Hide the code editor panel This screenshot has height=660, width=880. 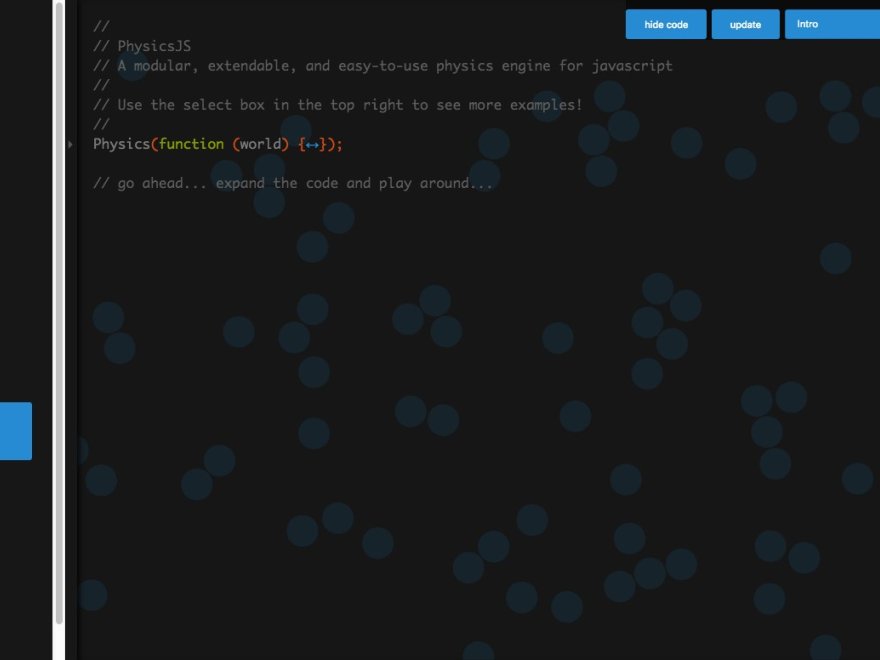[x=665, y=24]
